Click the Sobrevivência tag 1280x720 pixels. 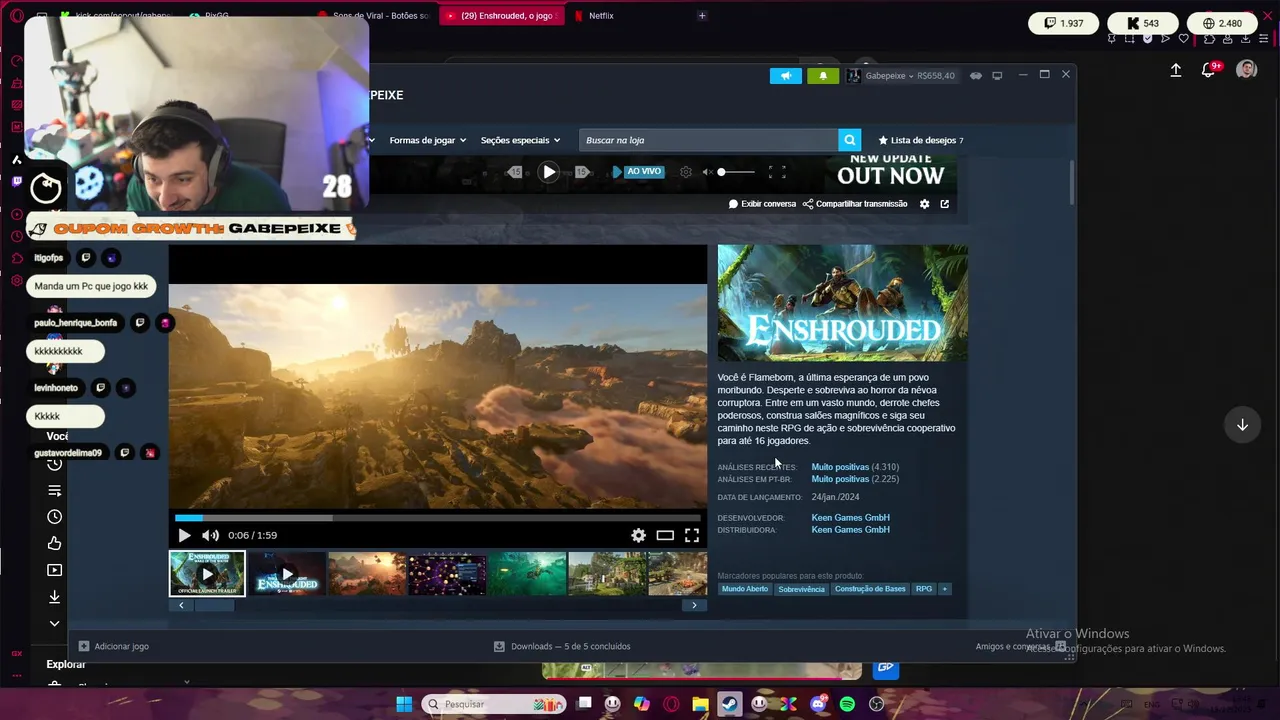801,589
